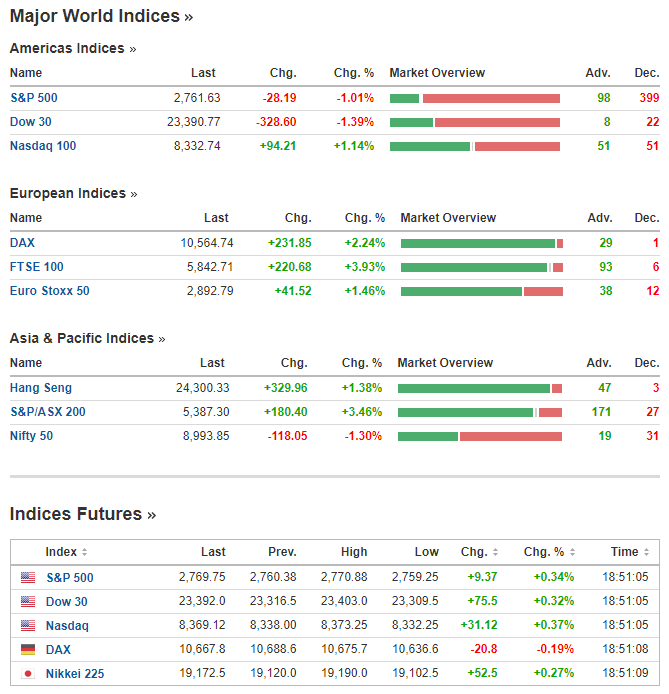The image size is (669, 694).
Task: Click S&P 500 last value 2,761.63
Action: point(197,98)
